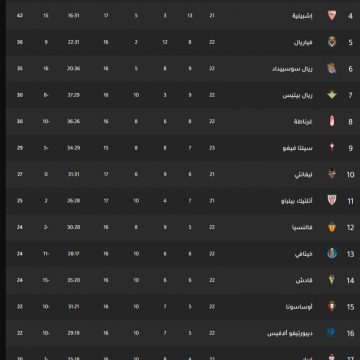Click the Granada crest in row 8
Viewport: 360px width, 360px height.
tap(332, 121)
